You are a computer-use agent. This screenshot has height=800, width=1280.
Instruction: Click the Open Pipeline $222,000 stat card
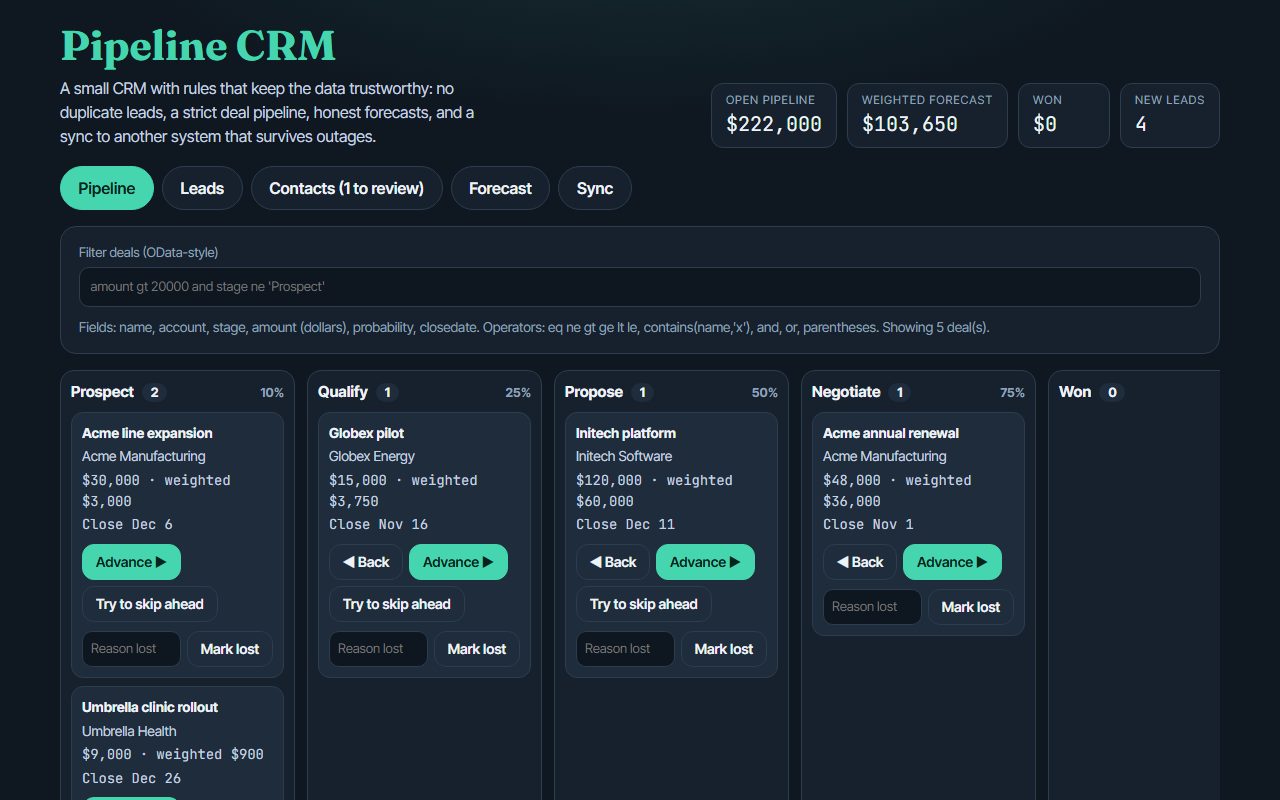coord(774,115)
